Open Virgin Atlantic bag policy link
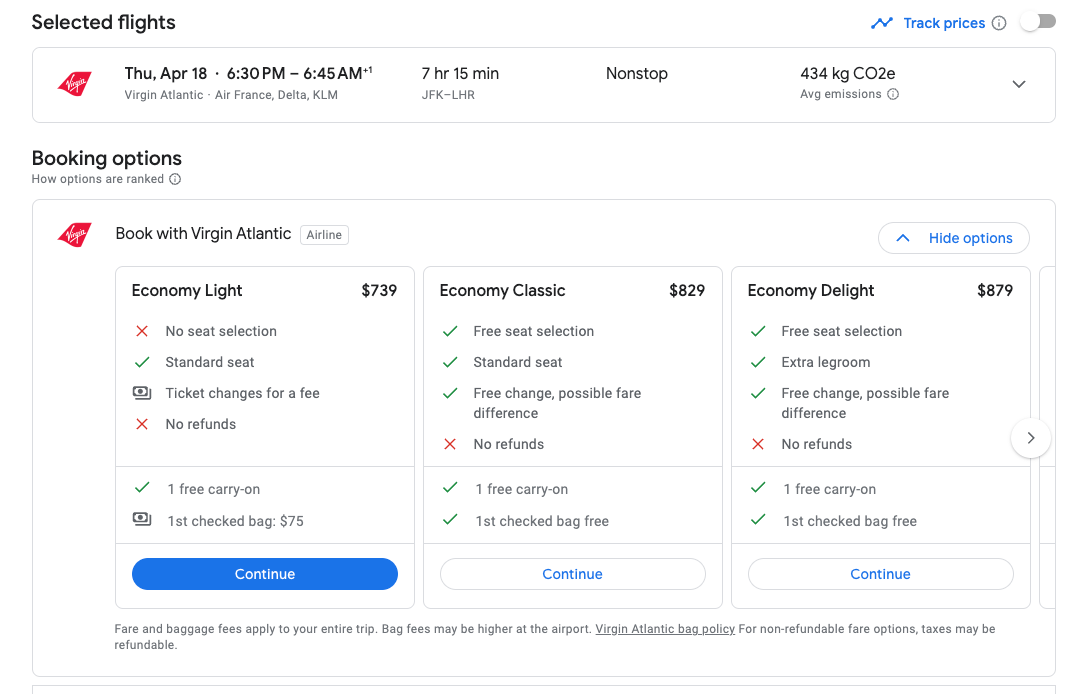1090x694 pixels. 665,629
